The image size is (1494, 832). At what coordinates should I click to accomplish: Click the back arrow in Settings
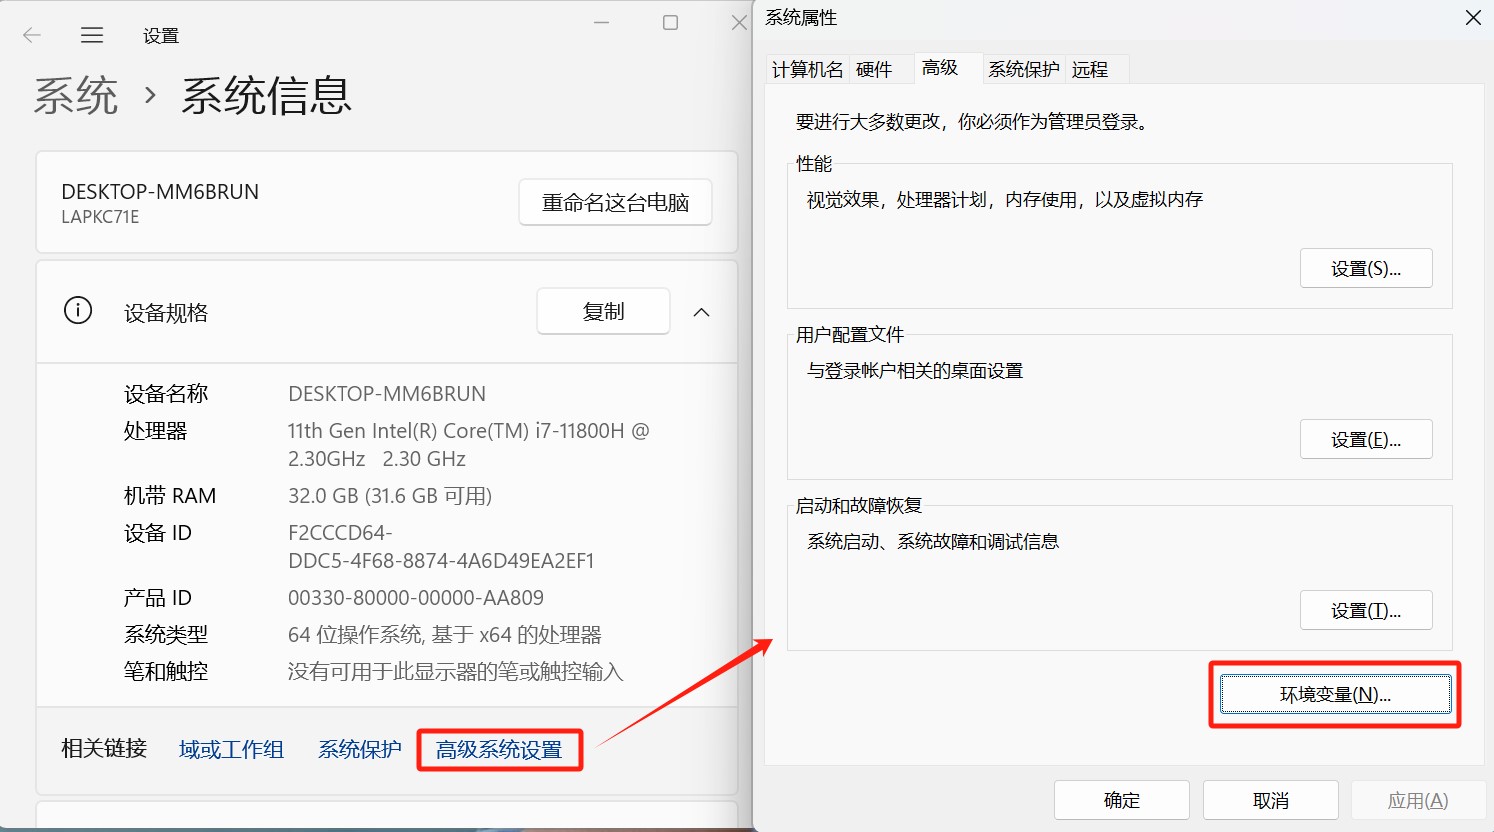(32, 36)
